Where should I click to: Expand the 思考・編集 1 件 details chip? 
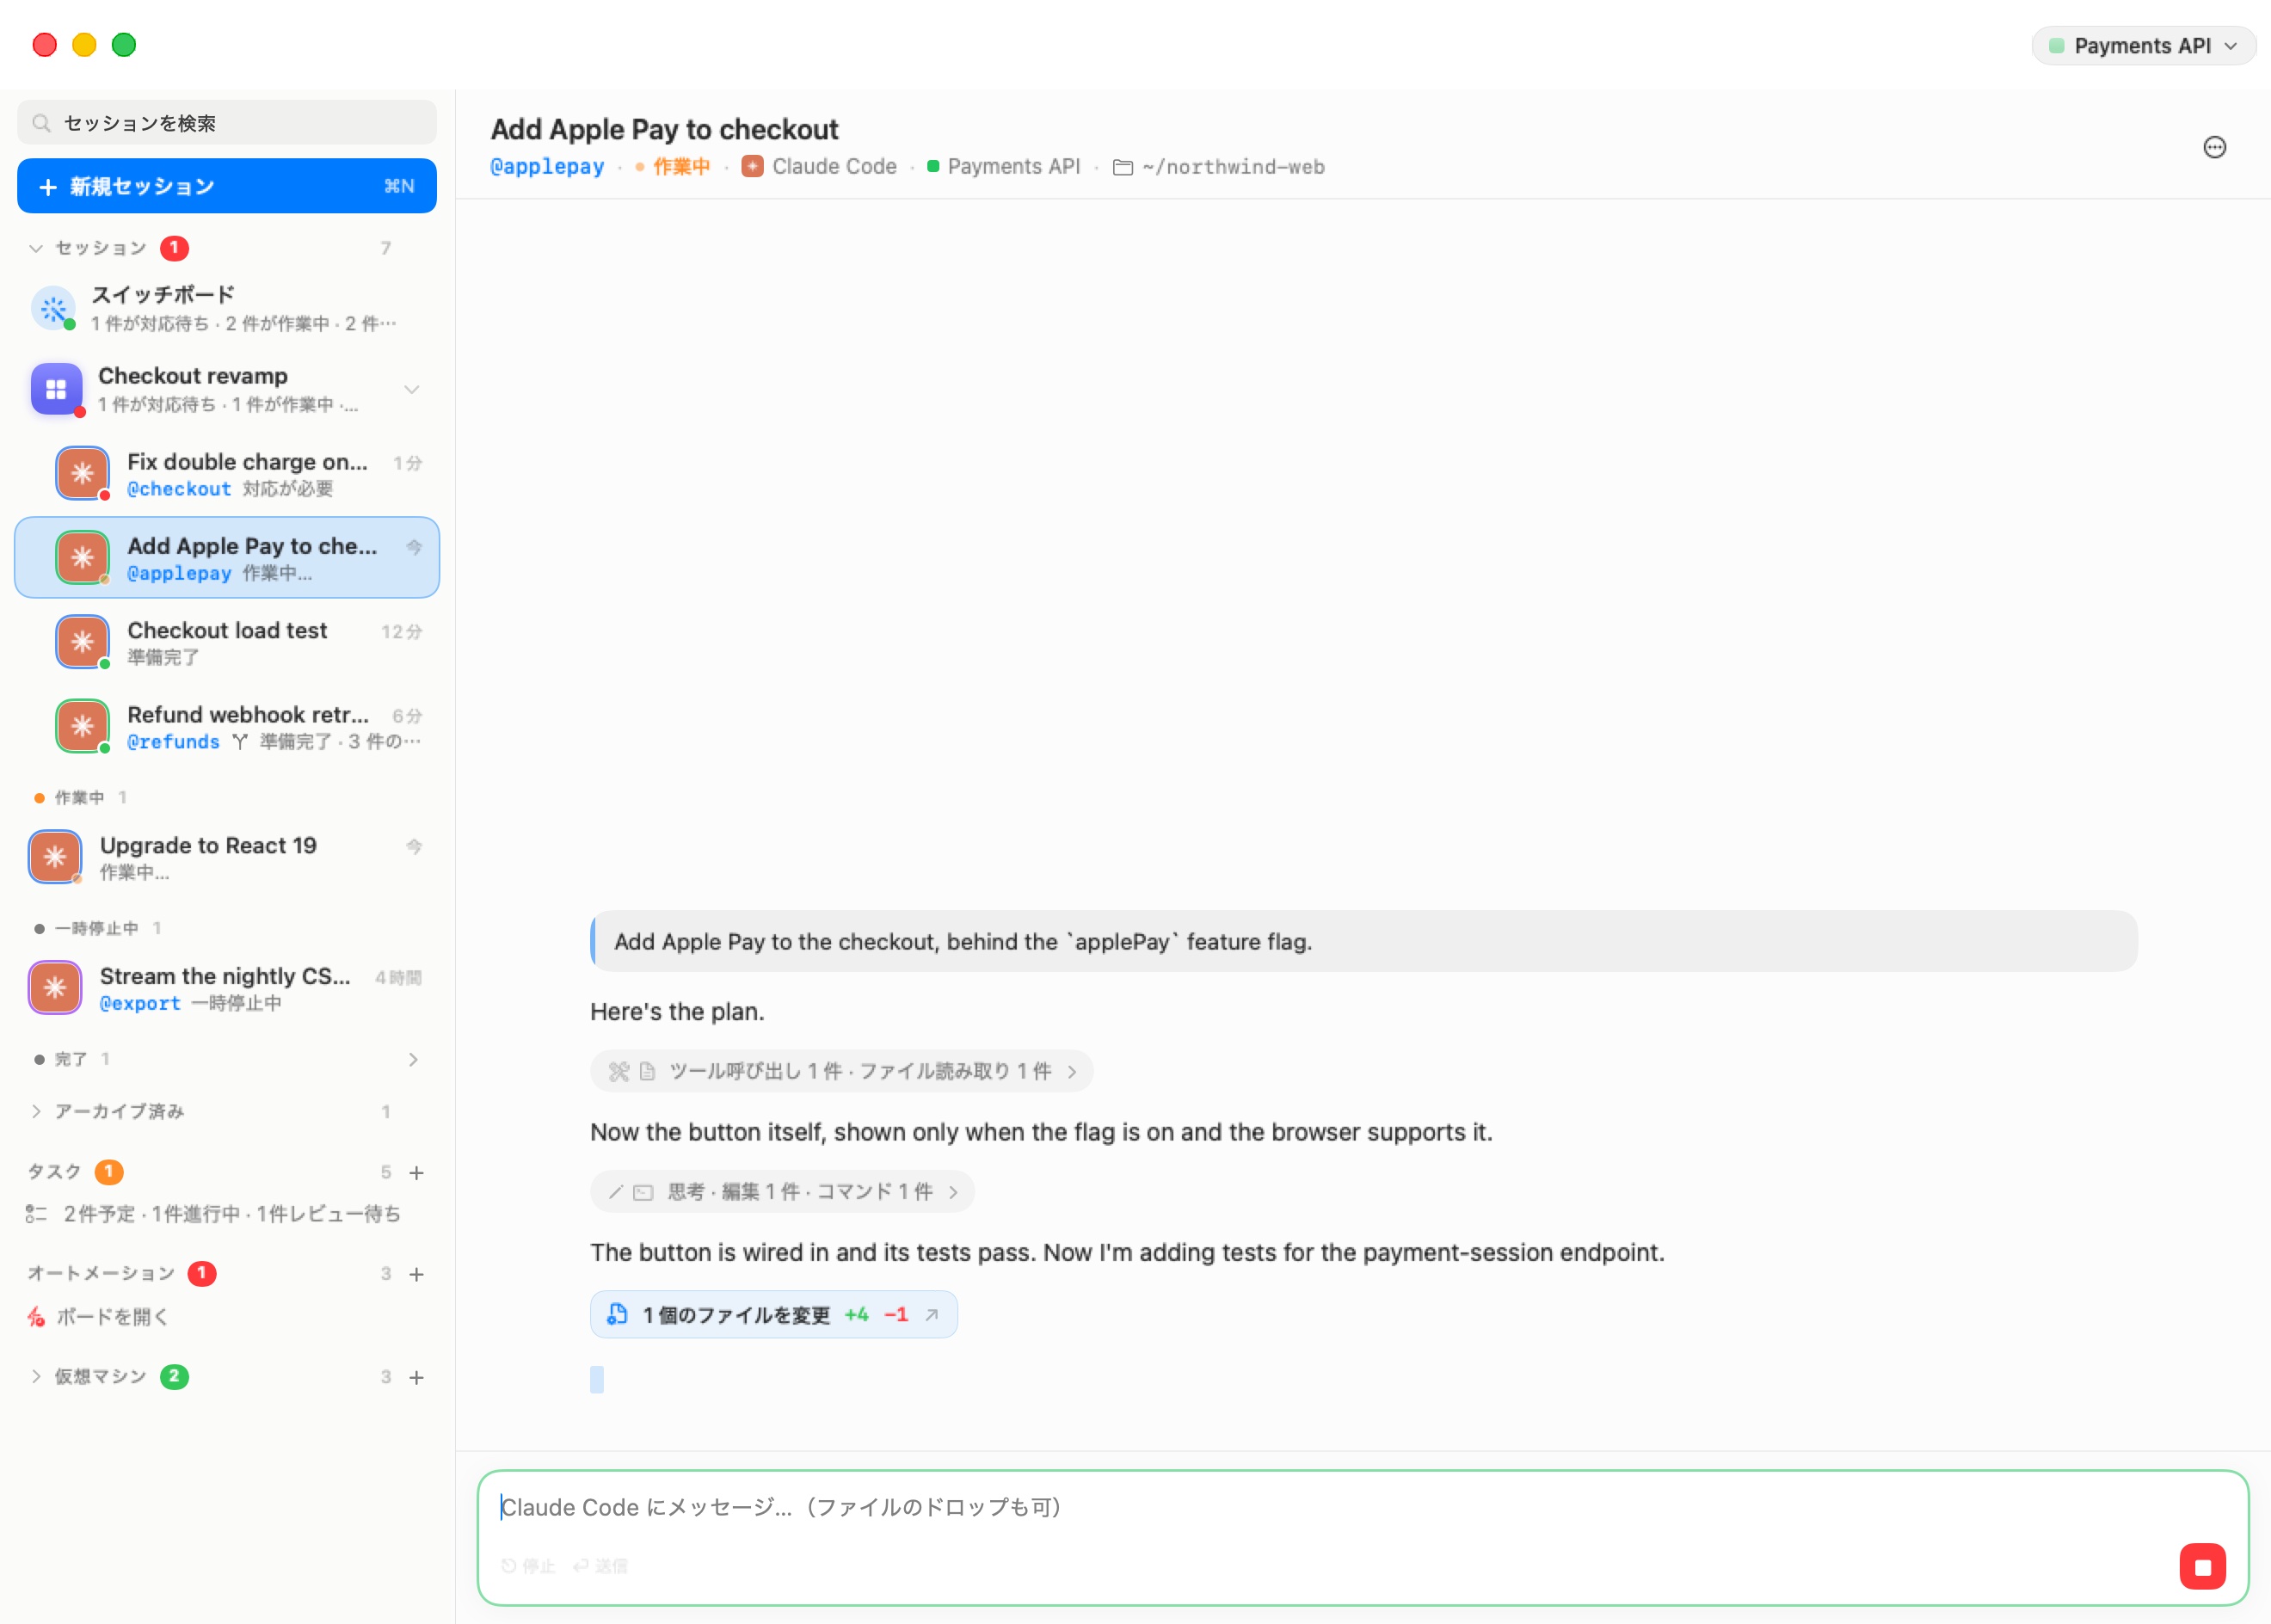tap(782, 1191)
